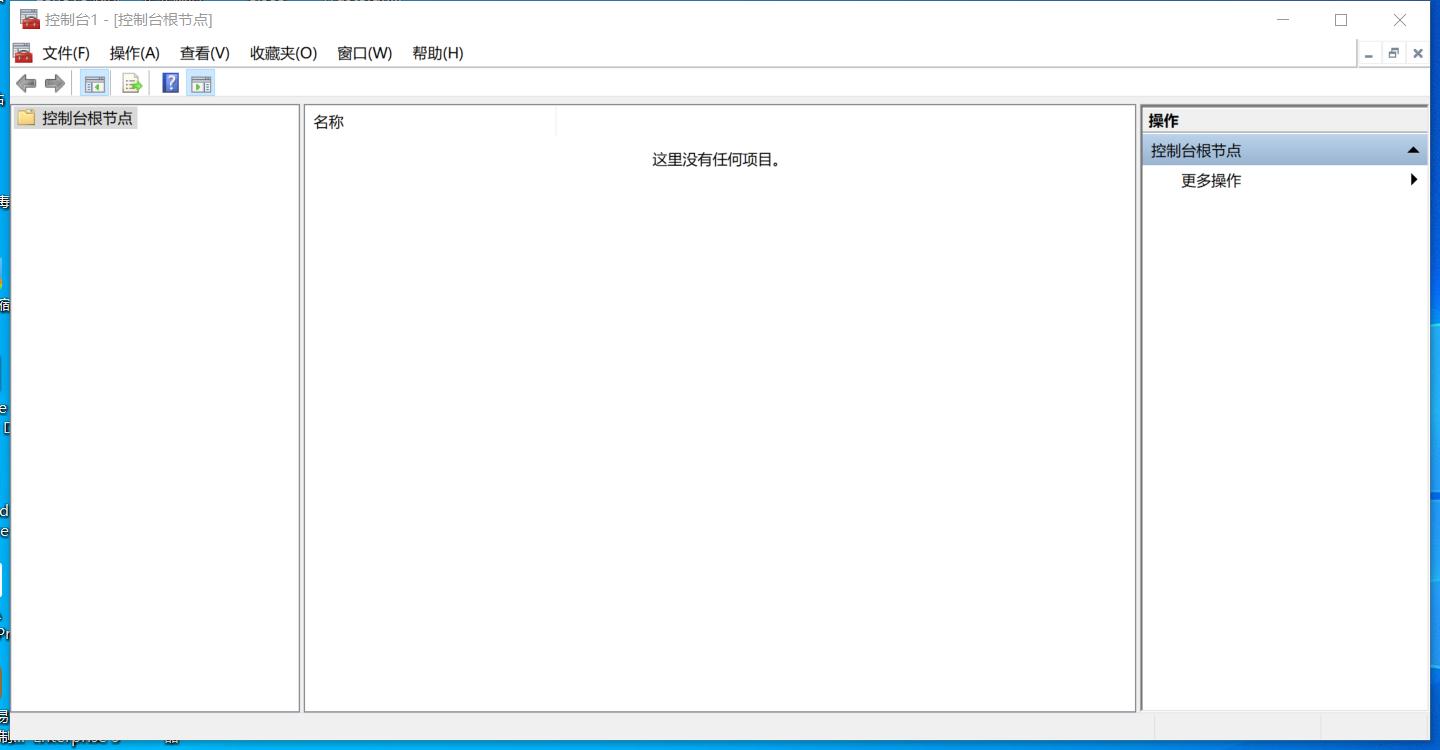1440x750 pixels.
Task: Open the 操作(A) menu
Action: [x=134, y=53]
